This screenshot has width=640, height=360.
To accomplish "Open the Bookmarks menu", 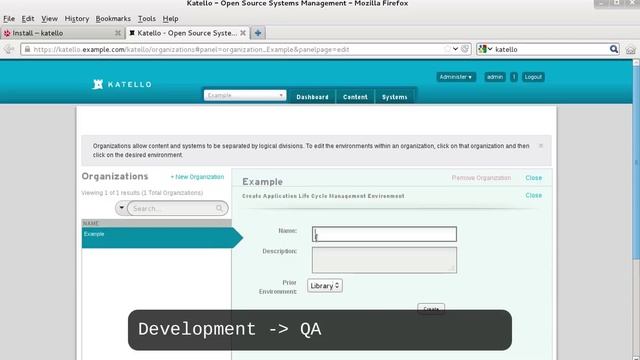I will click(x=113, y=19).
